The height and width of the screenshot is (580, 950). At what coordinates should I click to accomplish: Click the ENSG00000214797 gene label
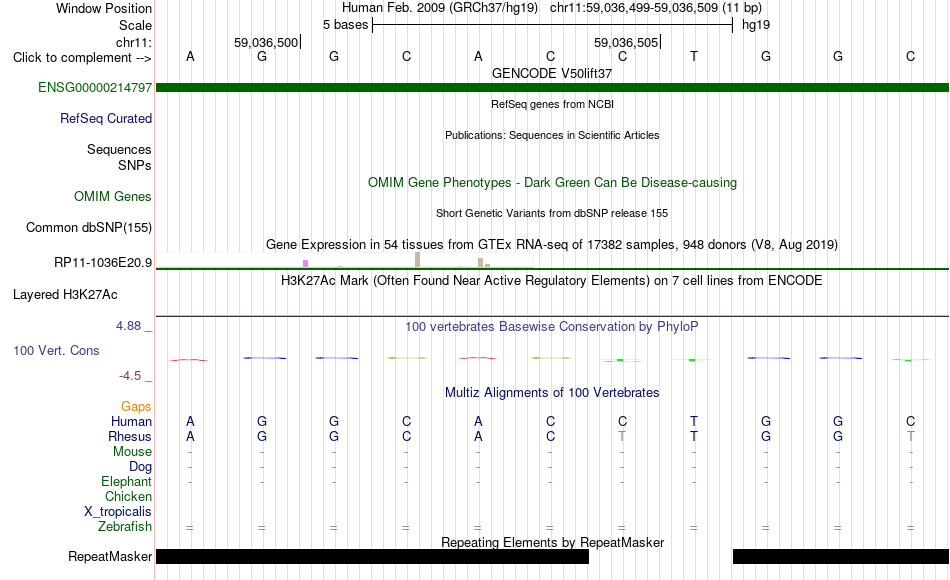(x=95, y=87)
